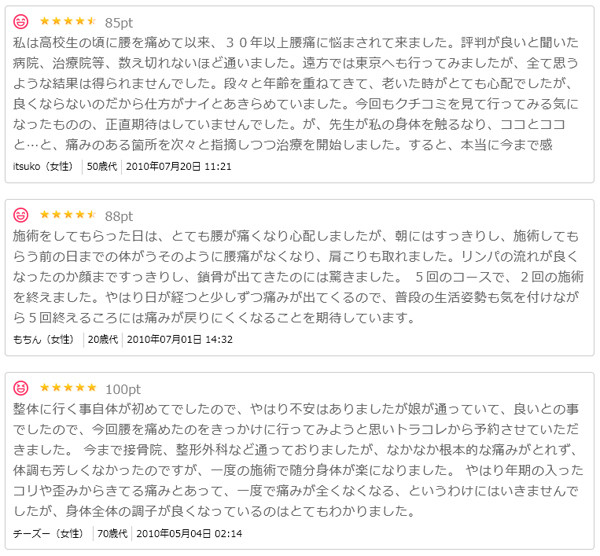Select the 88pt score label
The image size is (600, 556).
click(x=119, y=216)
